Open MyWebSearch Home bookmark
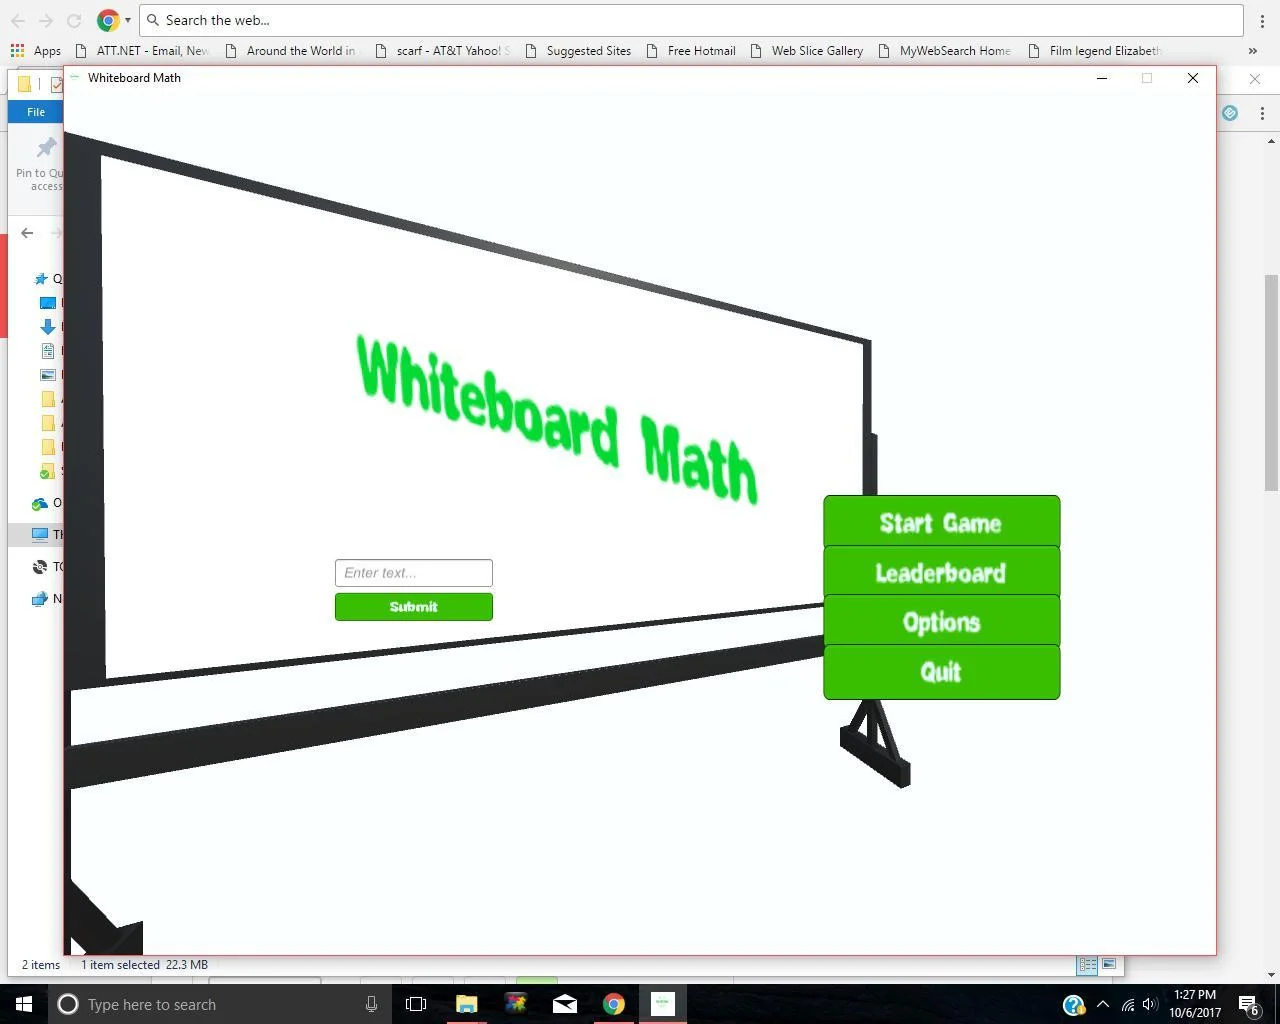 pos(944,50)
